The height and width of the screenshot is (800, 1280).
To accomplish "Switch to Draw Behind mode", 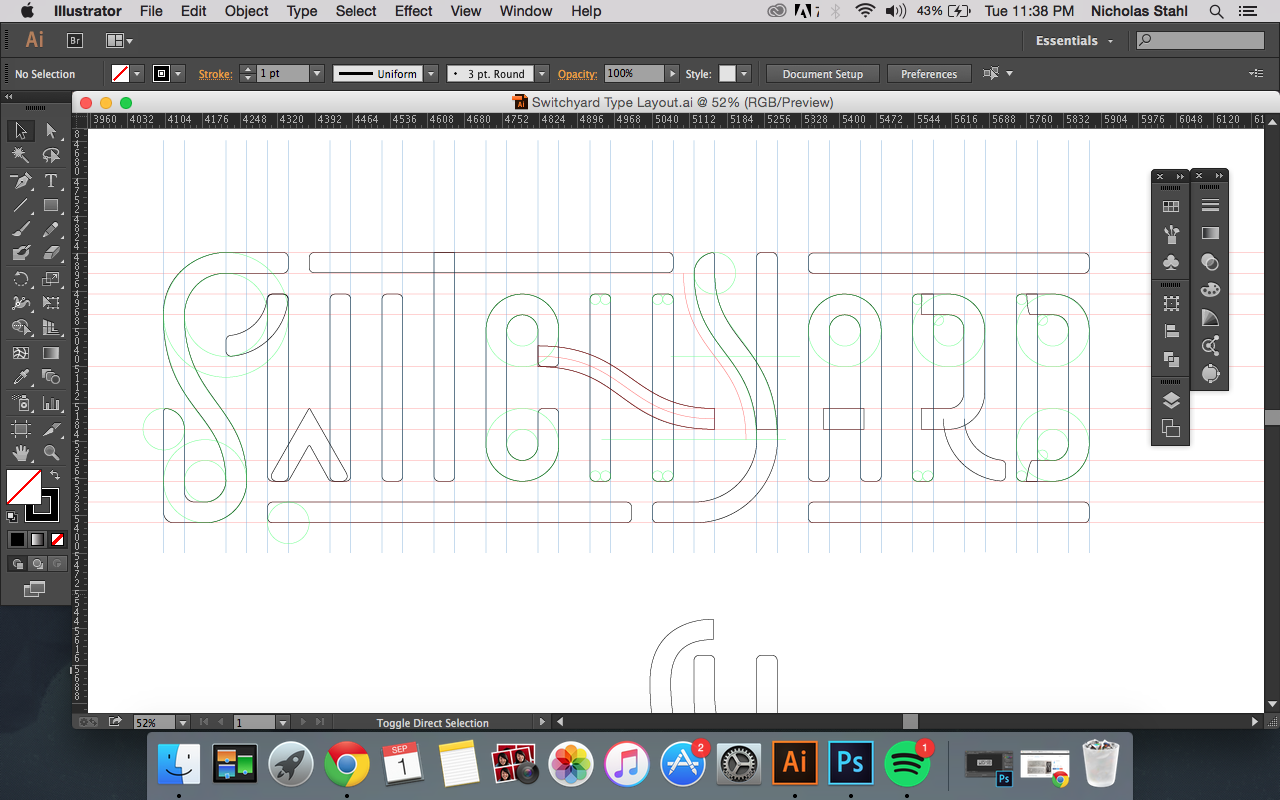I will (x=37, y=564).
